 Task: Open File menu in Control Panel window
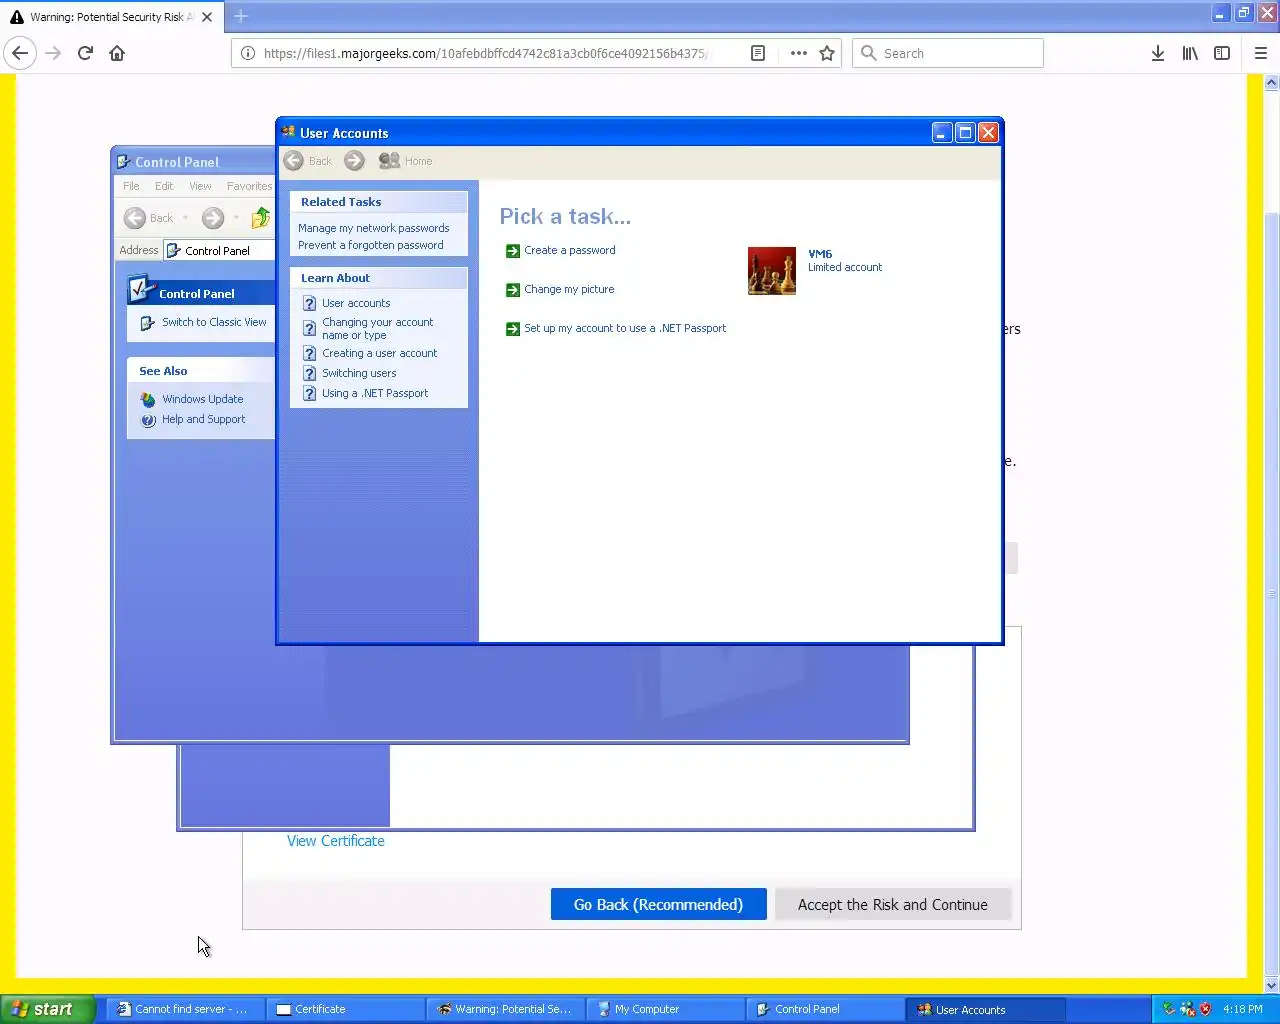[x=131, y=186]
